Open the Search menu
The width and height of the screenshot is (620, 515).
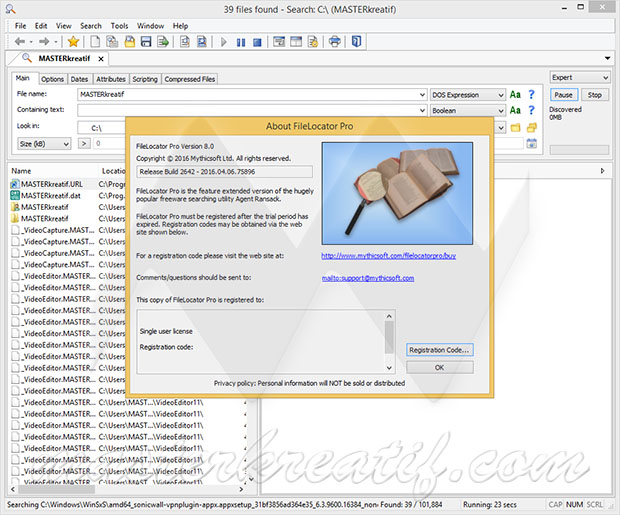pyautogui.click(x=91, y=26)
